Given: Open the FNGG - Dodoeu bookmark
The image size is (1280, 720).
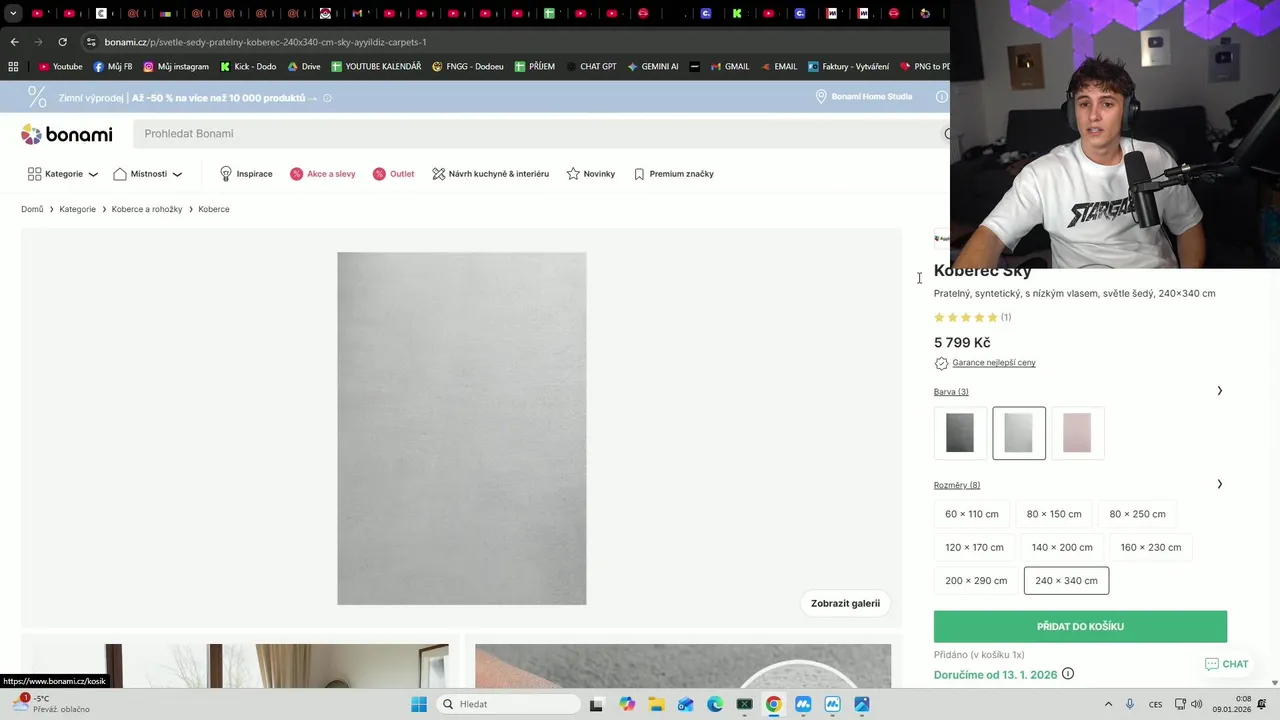Looking at the screenshot, I should pyautogui.click(x=468, y=67).
